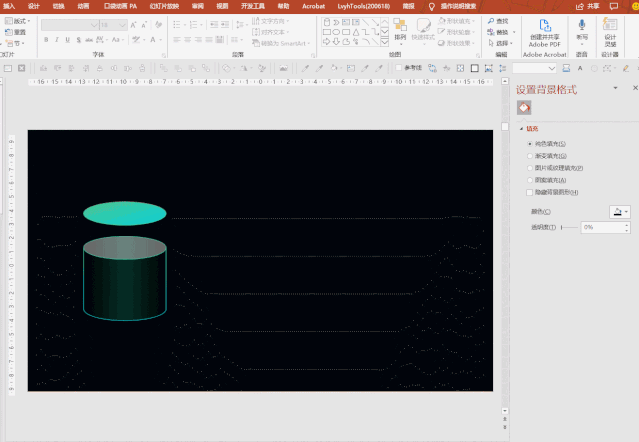Click the Find (查找) button
Viewport: 639px width, 442px height.
pyautogui.click(x=496, y=20)
